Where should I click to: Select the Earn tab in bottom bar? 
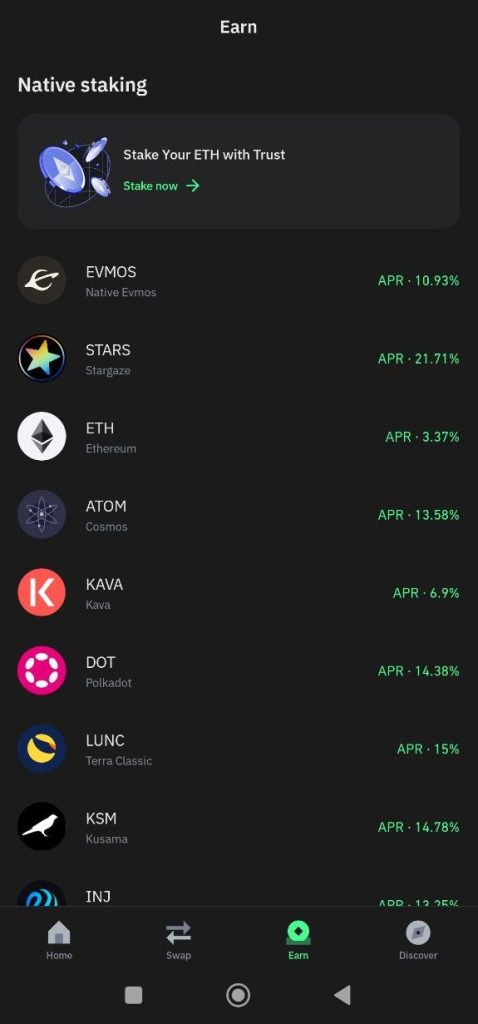point(298,940)
